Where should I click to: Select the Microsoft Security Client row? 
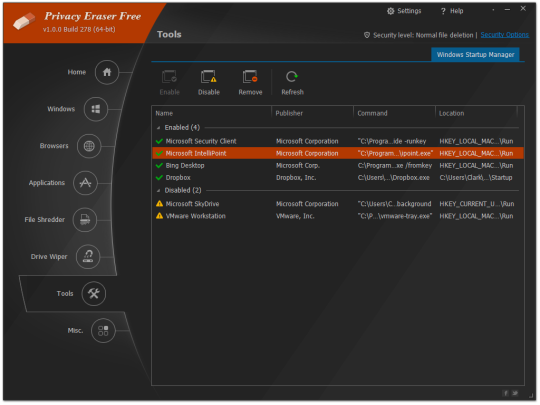(x=338, y=141)
